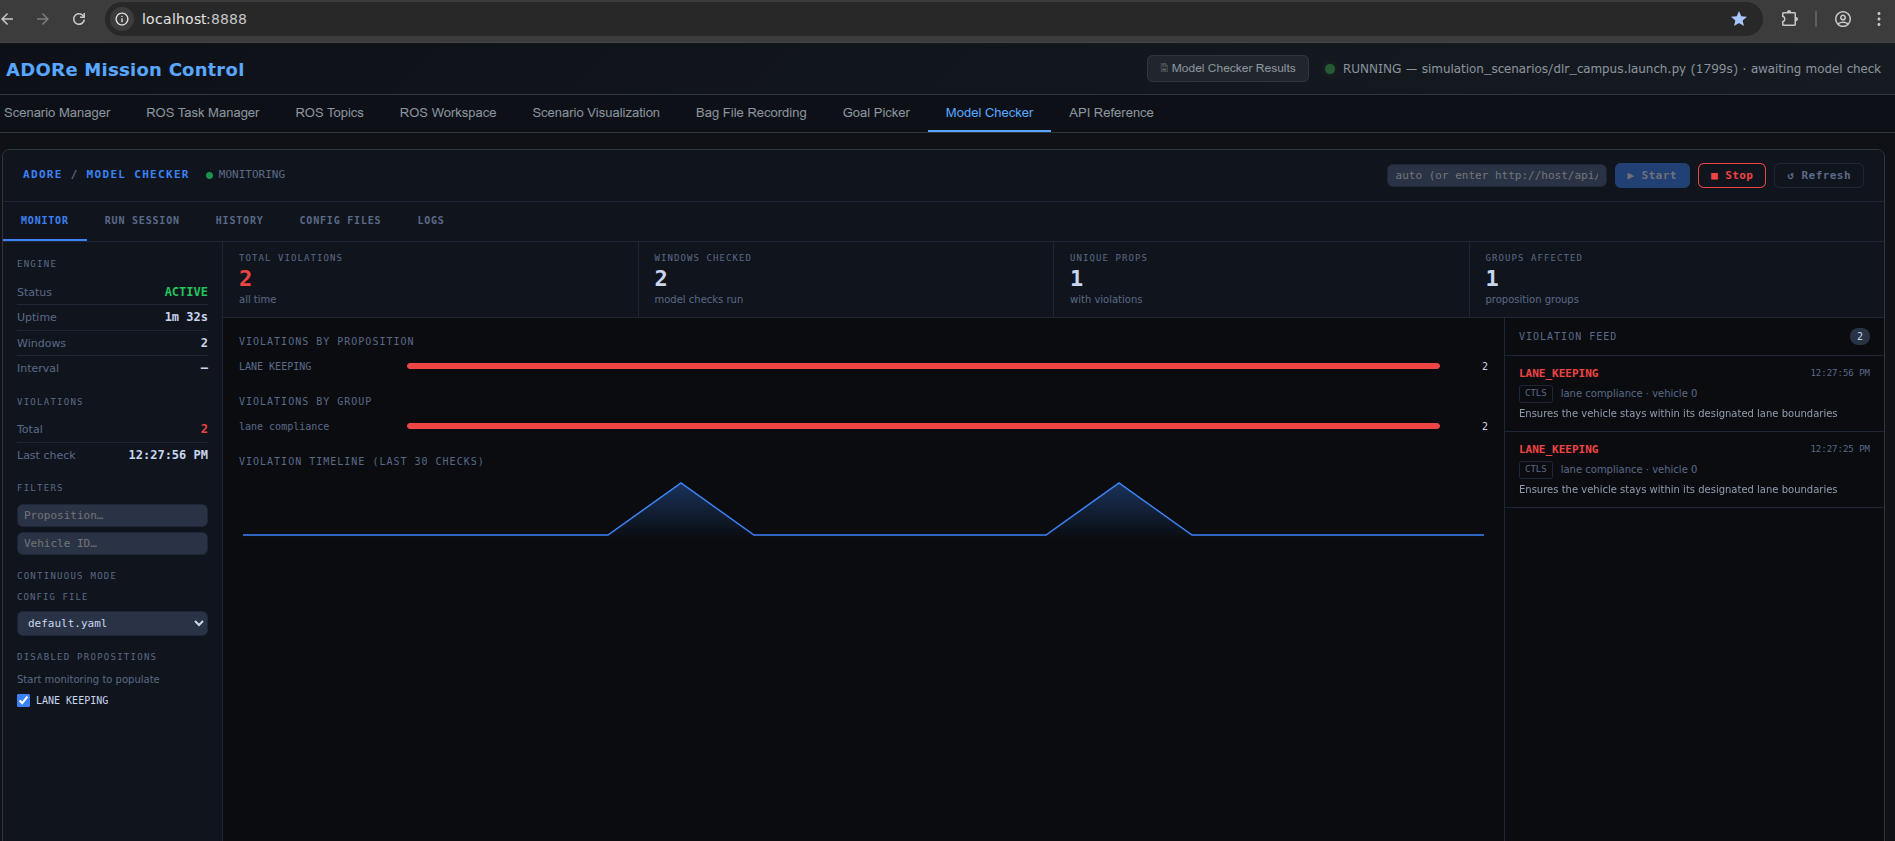The height and width of the screenshot is (841, 1895).
Task: Click the GROUPS AFFECTED stat card
Action: click(x=1676, y=279)
